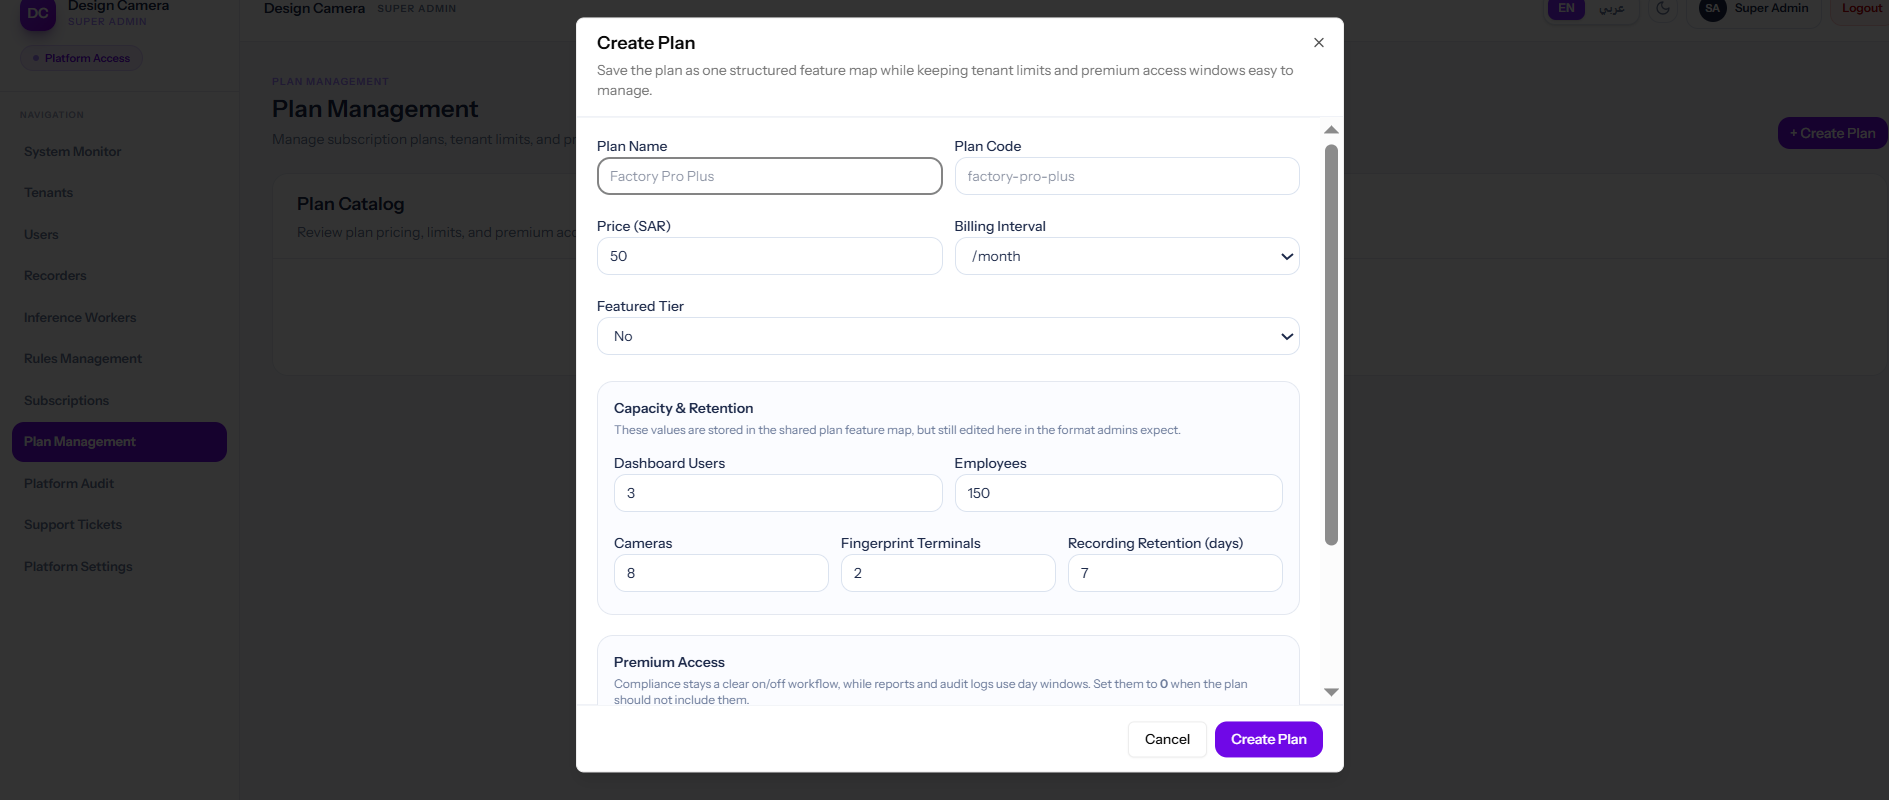Click the purple Create Plan submit button
This screenshot has height=800, width=1889.
click(1268, 739)
